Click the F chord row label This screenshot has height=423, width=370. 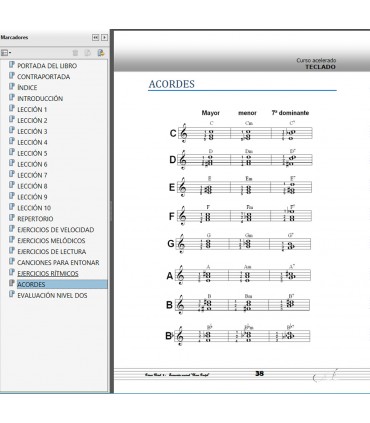coord(171,217)
